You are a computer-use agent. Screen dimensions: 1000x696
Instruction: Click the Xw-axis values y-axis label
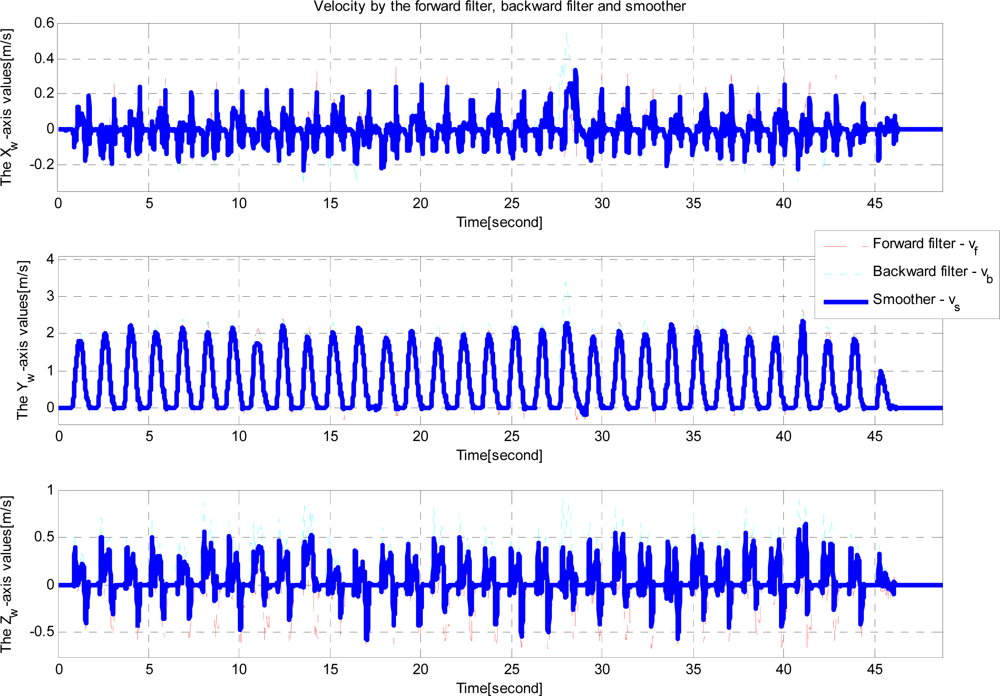click(8, 107)
